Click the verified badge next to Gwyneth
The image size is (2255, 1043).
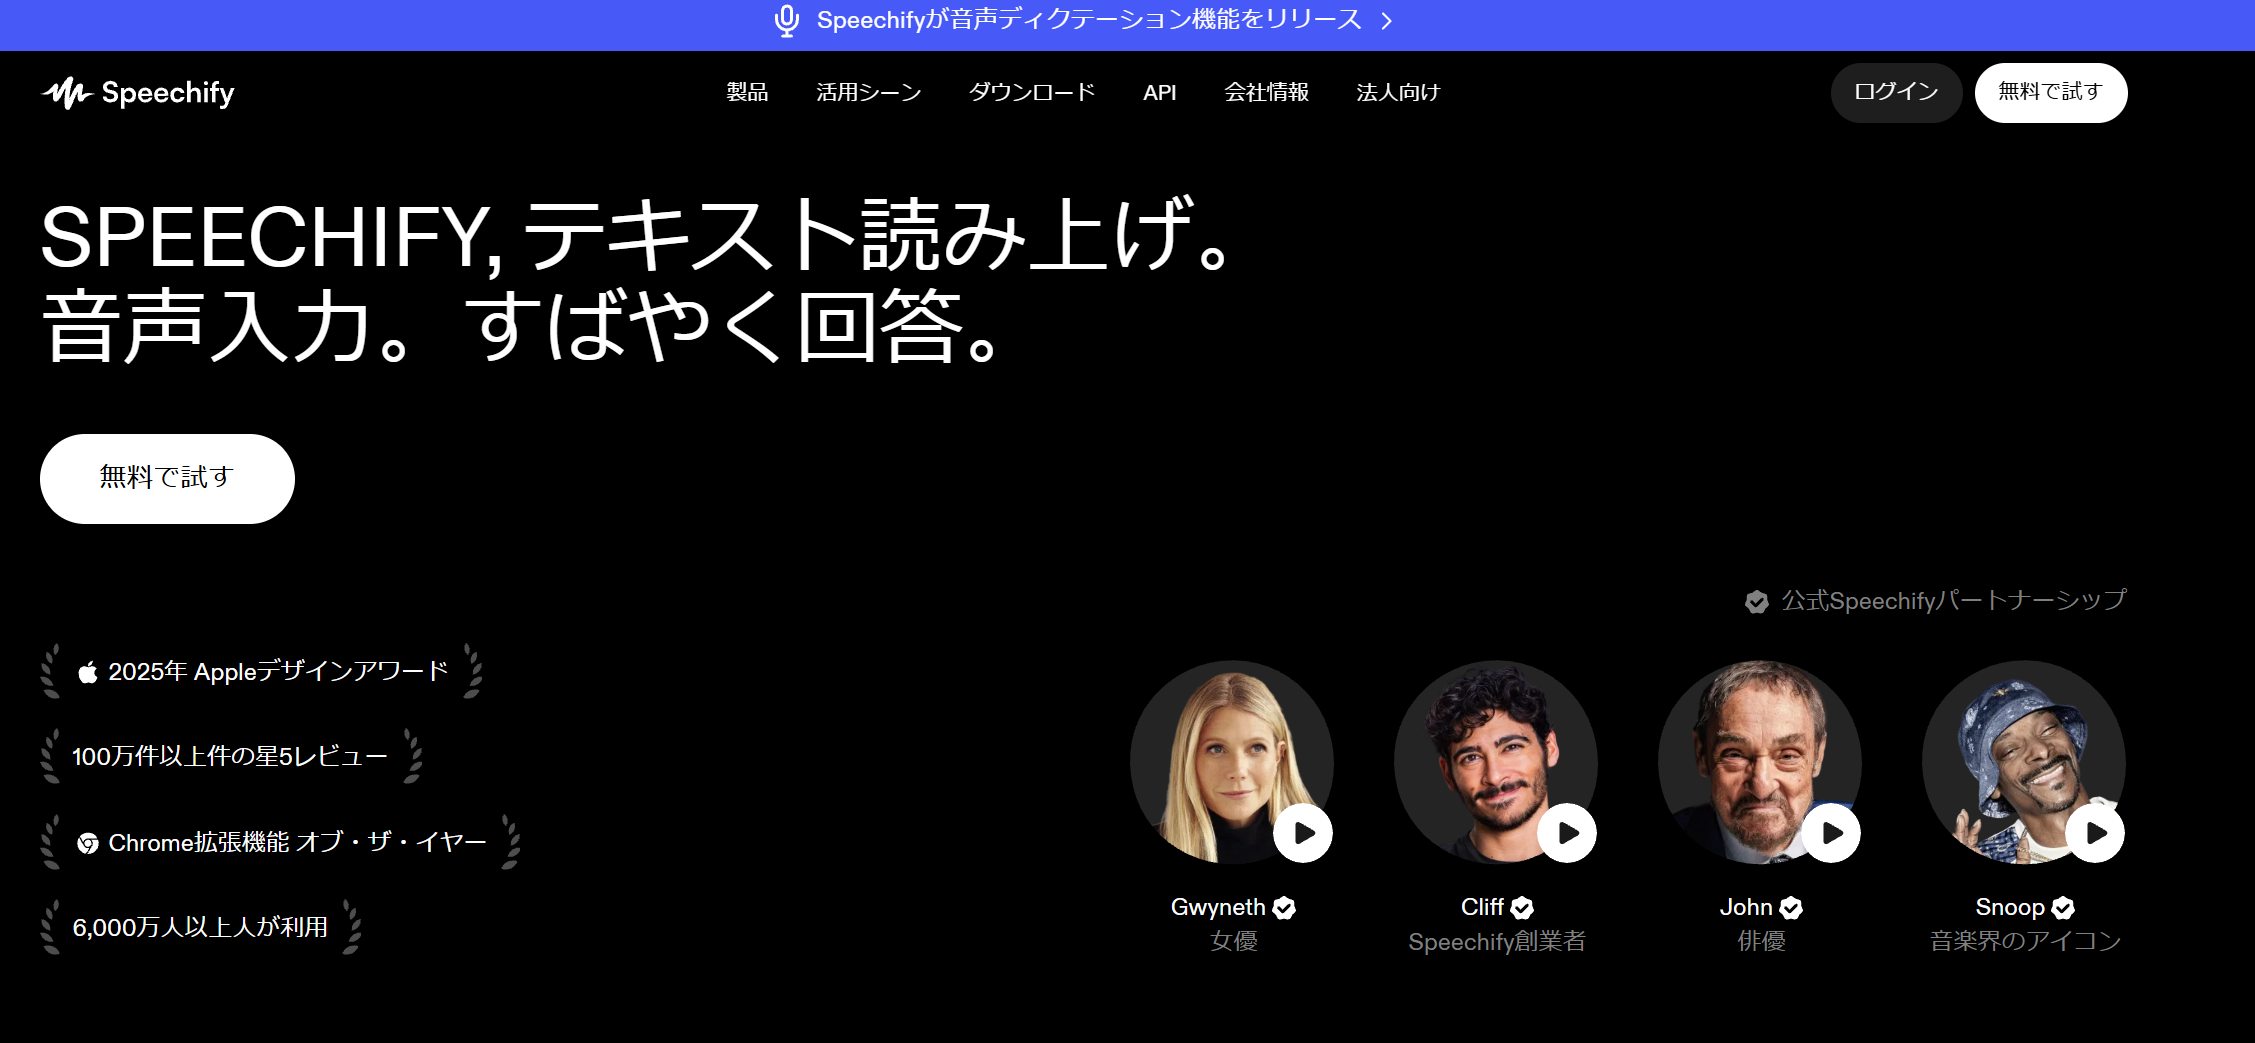1284,908
